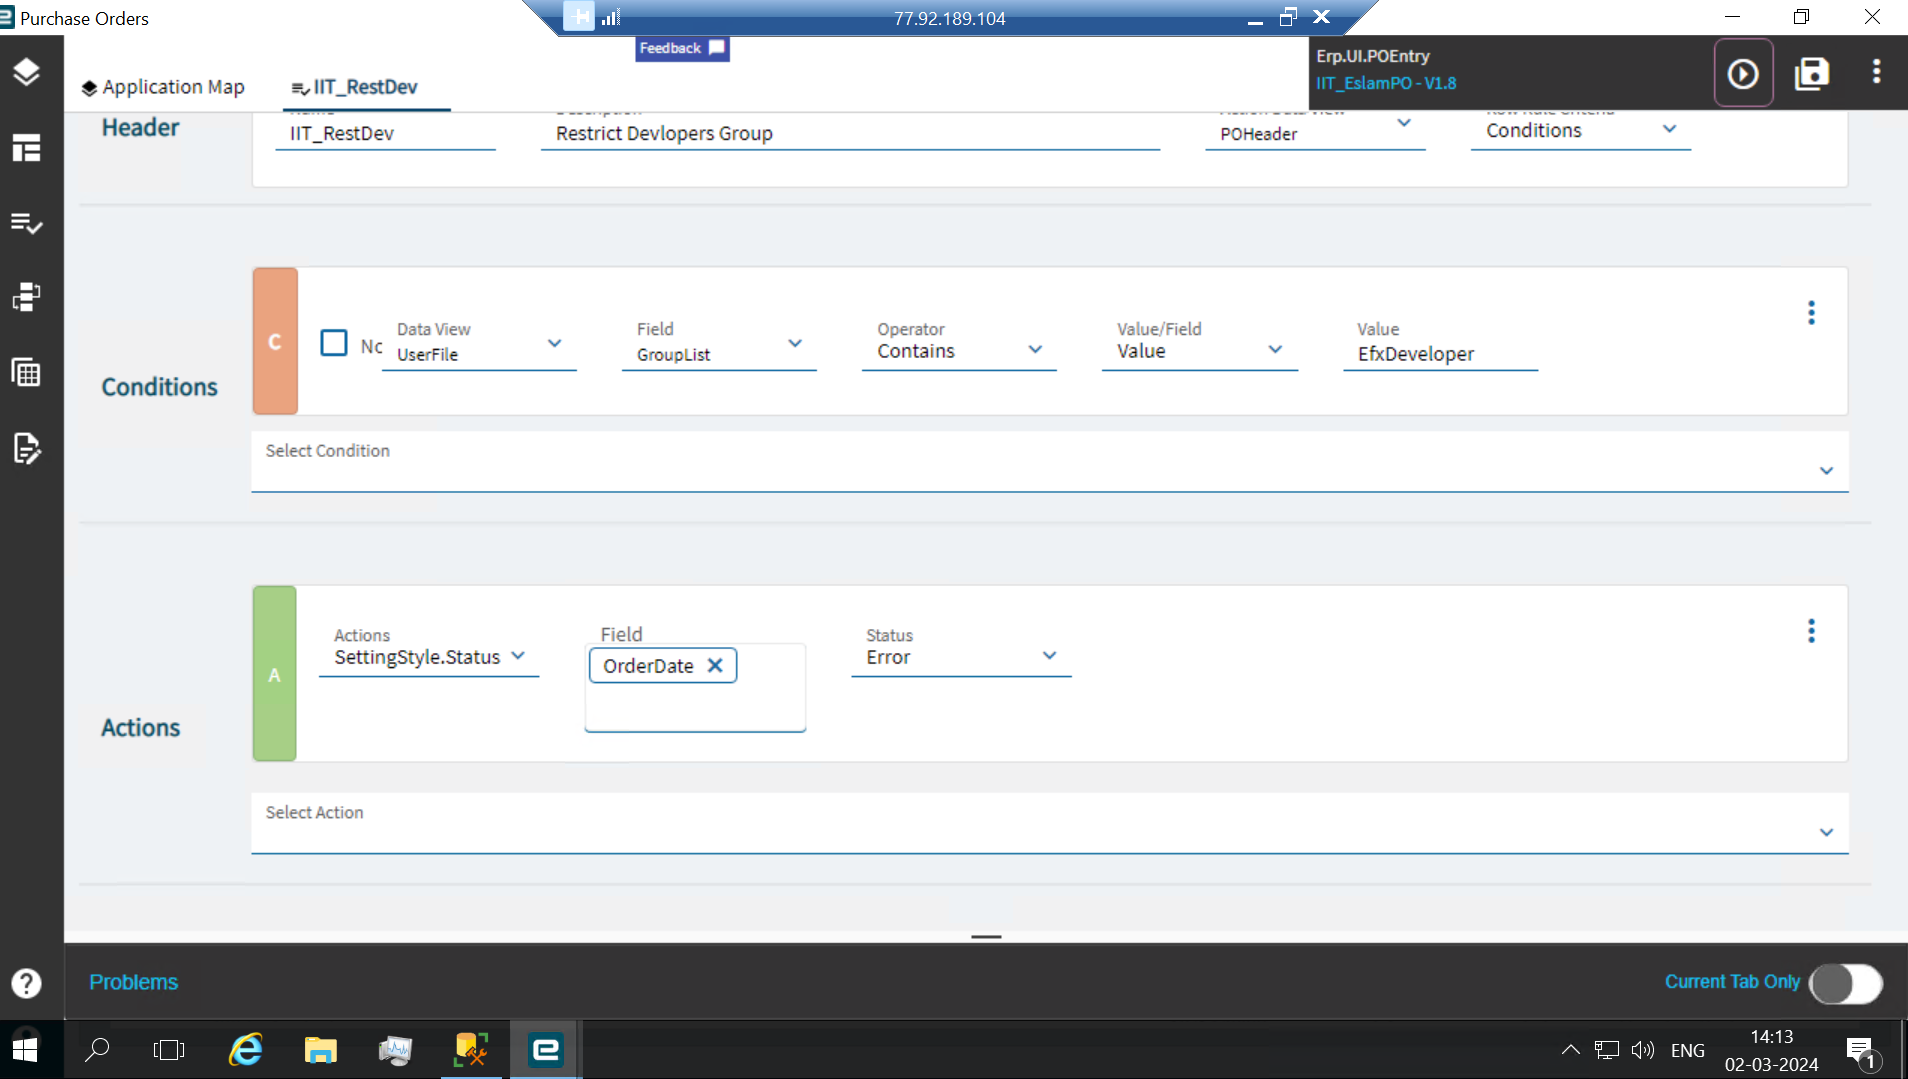Viewport: 1908px width, 1079px height.
Task: Open the Operator dropdown showing Contains
Action: coord(1035,349)
